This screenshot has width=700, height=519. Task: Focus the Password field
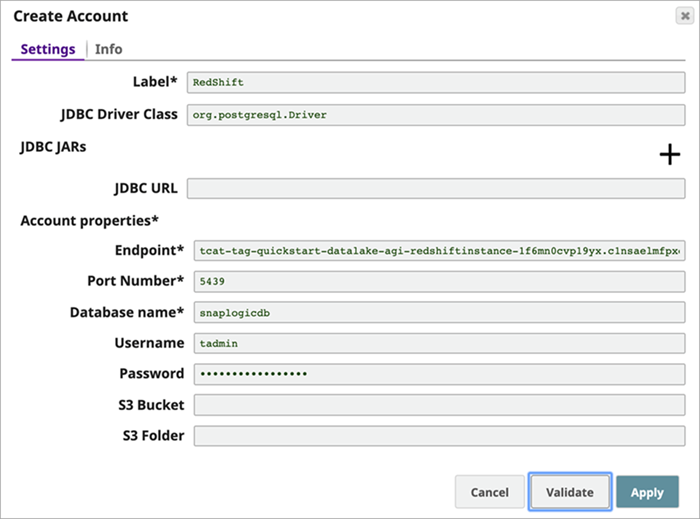[x=439, y=374]
